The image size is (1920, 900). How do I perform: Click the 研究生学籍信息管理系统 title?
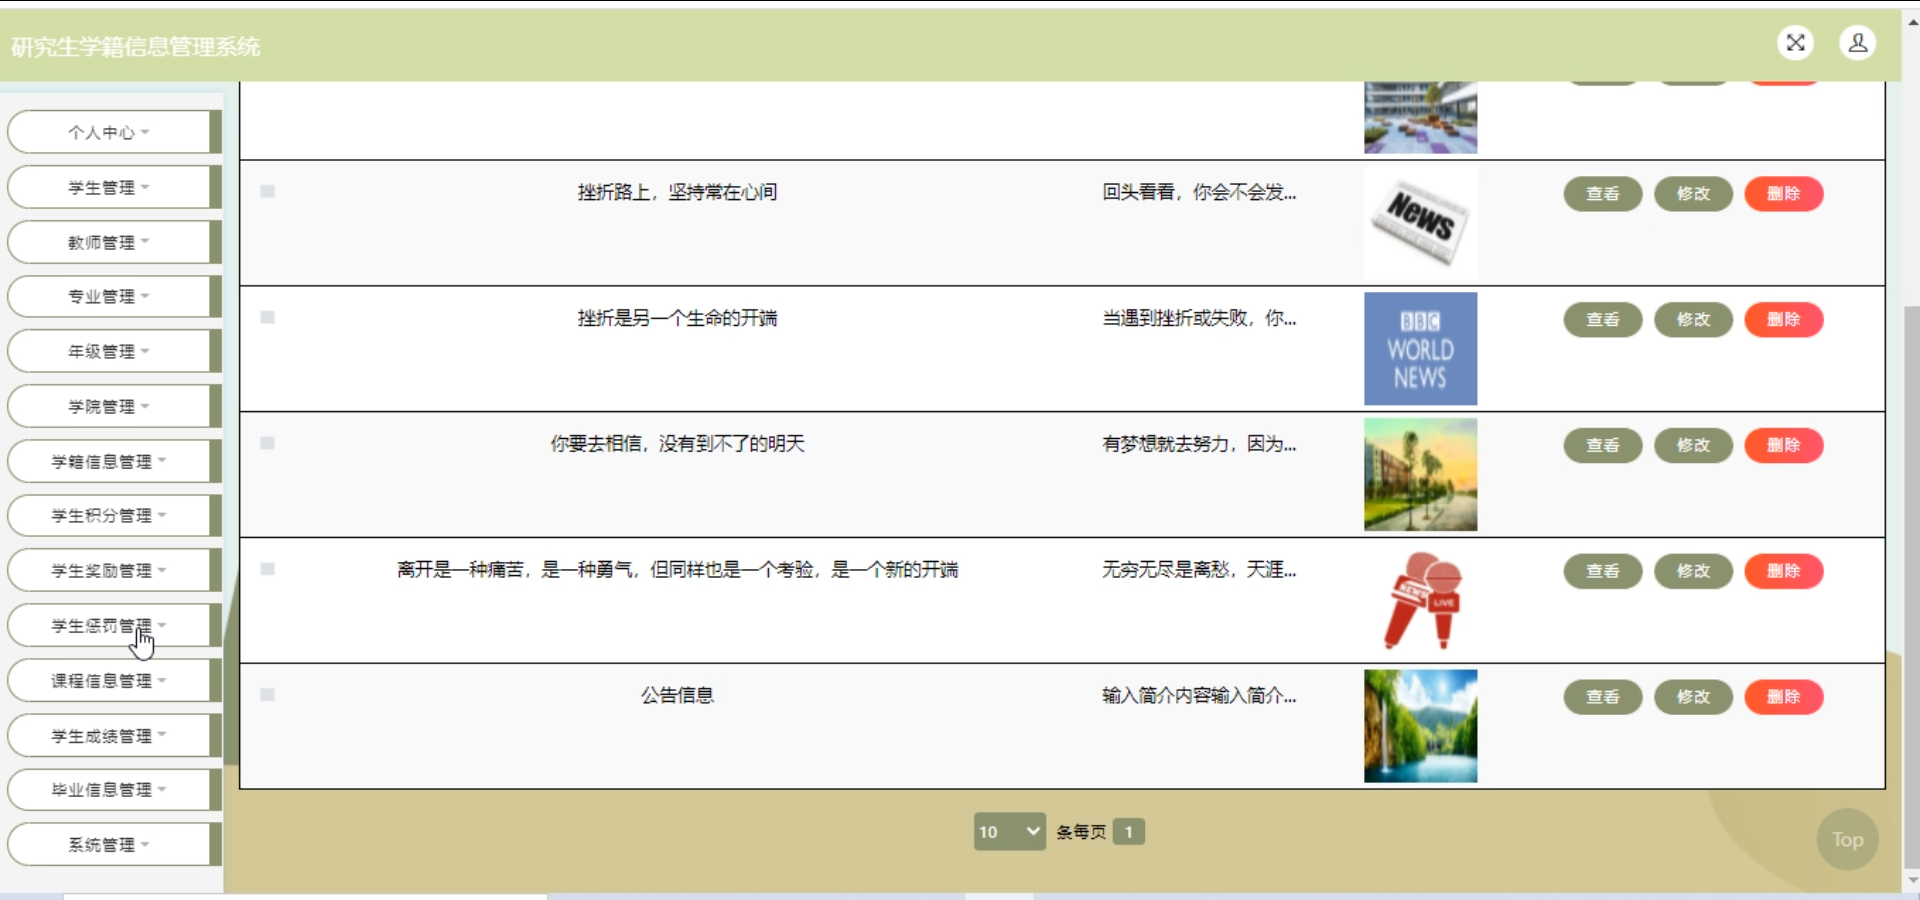pos(136,47)
